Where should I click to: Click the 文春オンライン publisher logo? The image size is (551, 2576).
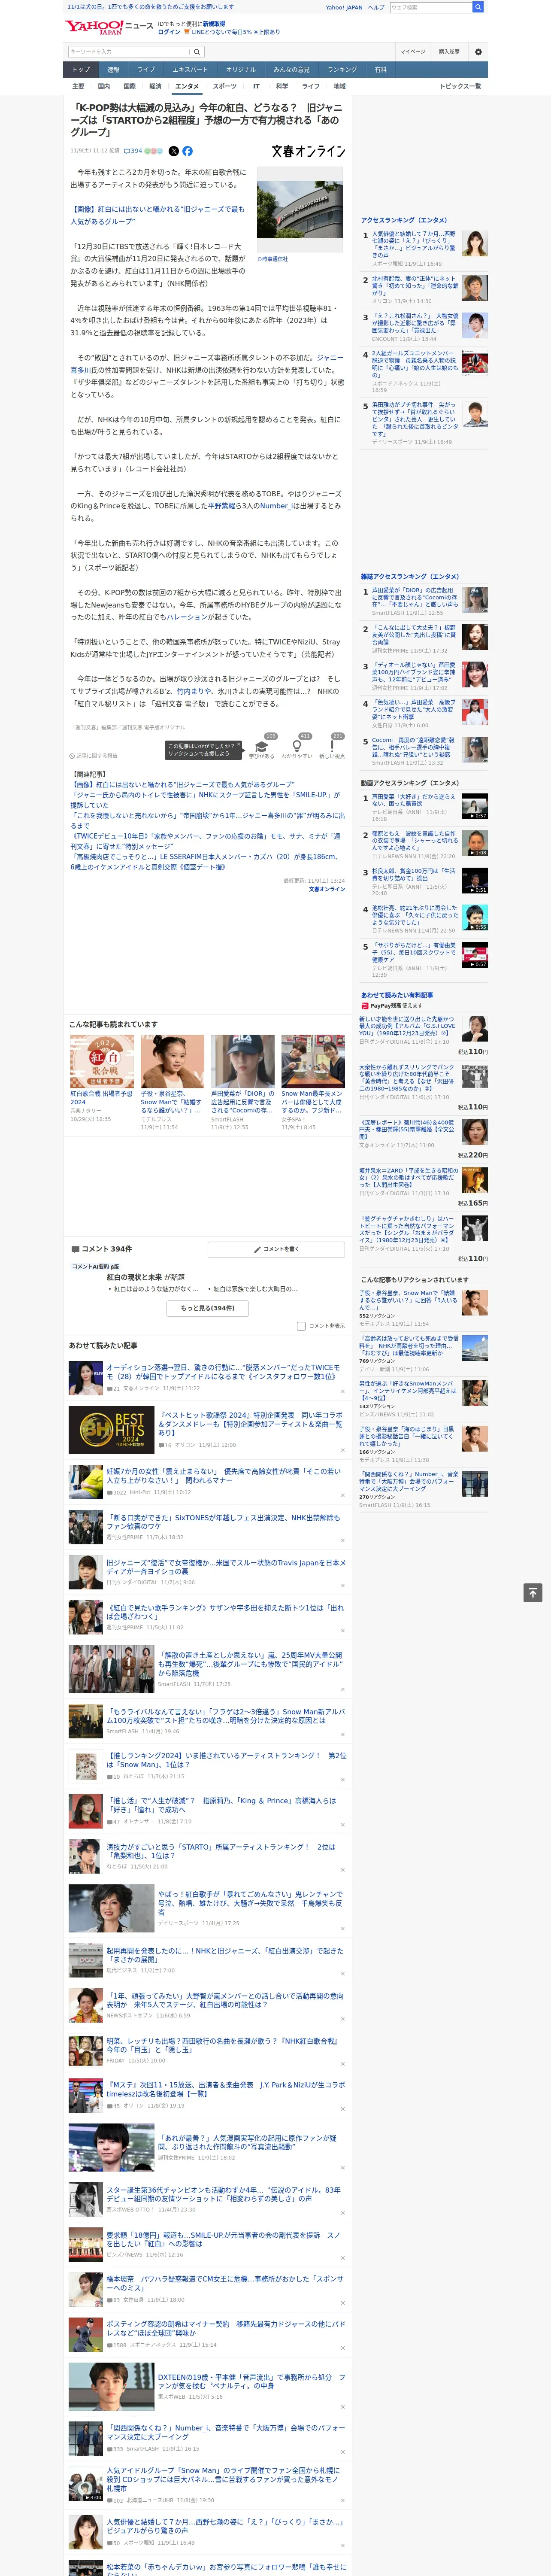(x=308, y=151)
